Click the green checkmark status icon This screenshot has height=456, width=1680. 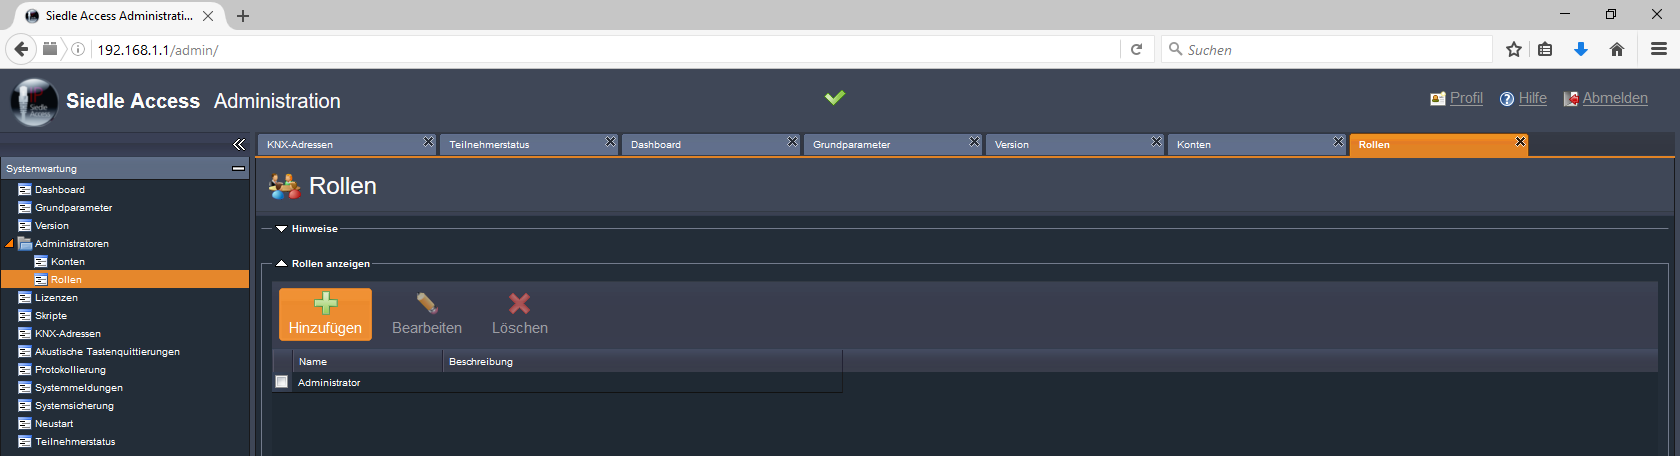click(x=835, y=97)
